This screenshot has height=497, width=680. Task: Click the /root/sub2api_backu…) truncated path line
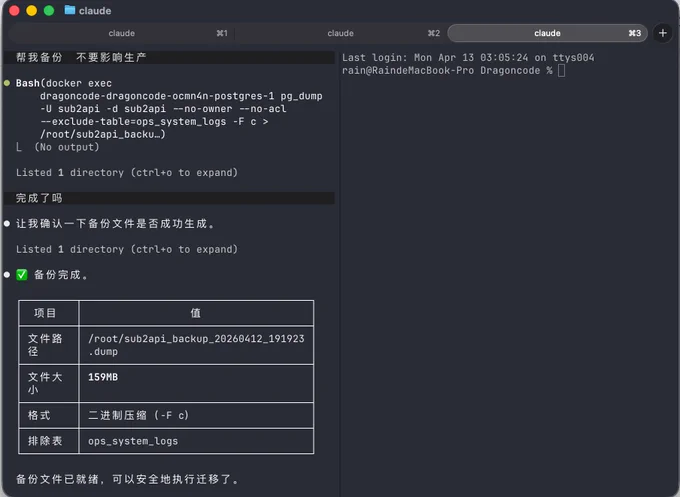[103, 134]
